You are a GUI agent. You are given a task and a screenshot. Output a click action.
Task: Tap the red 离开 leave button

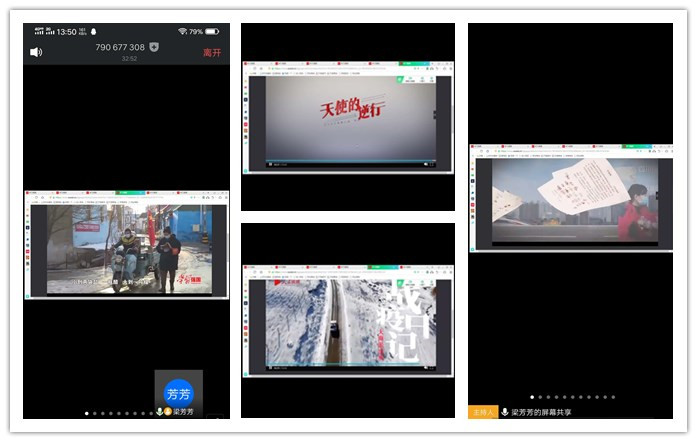click(x=212, y=52)
